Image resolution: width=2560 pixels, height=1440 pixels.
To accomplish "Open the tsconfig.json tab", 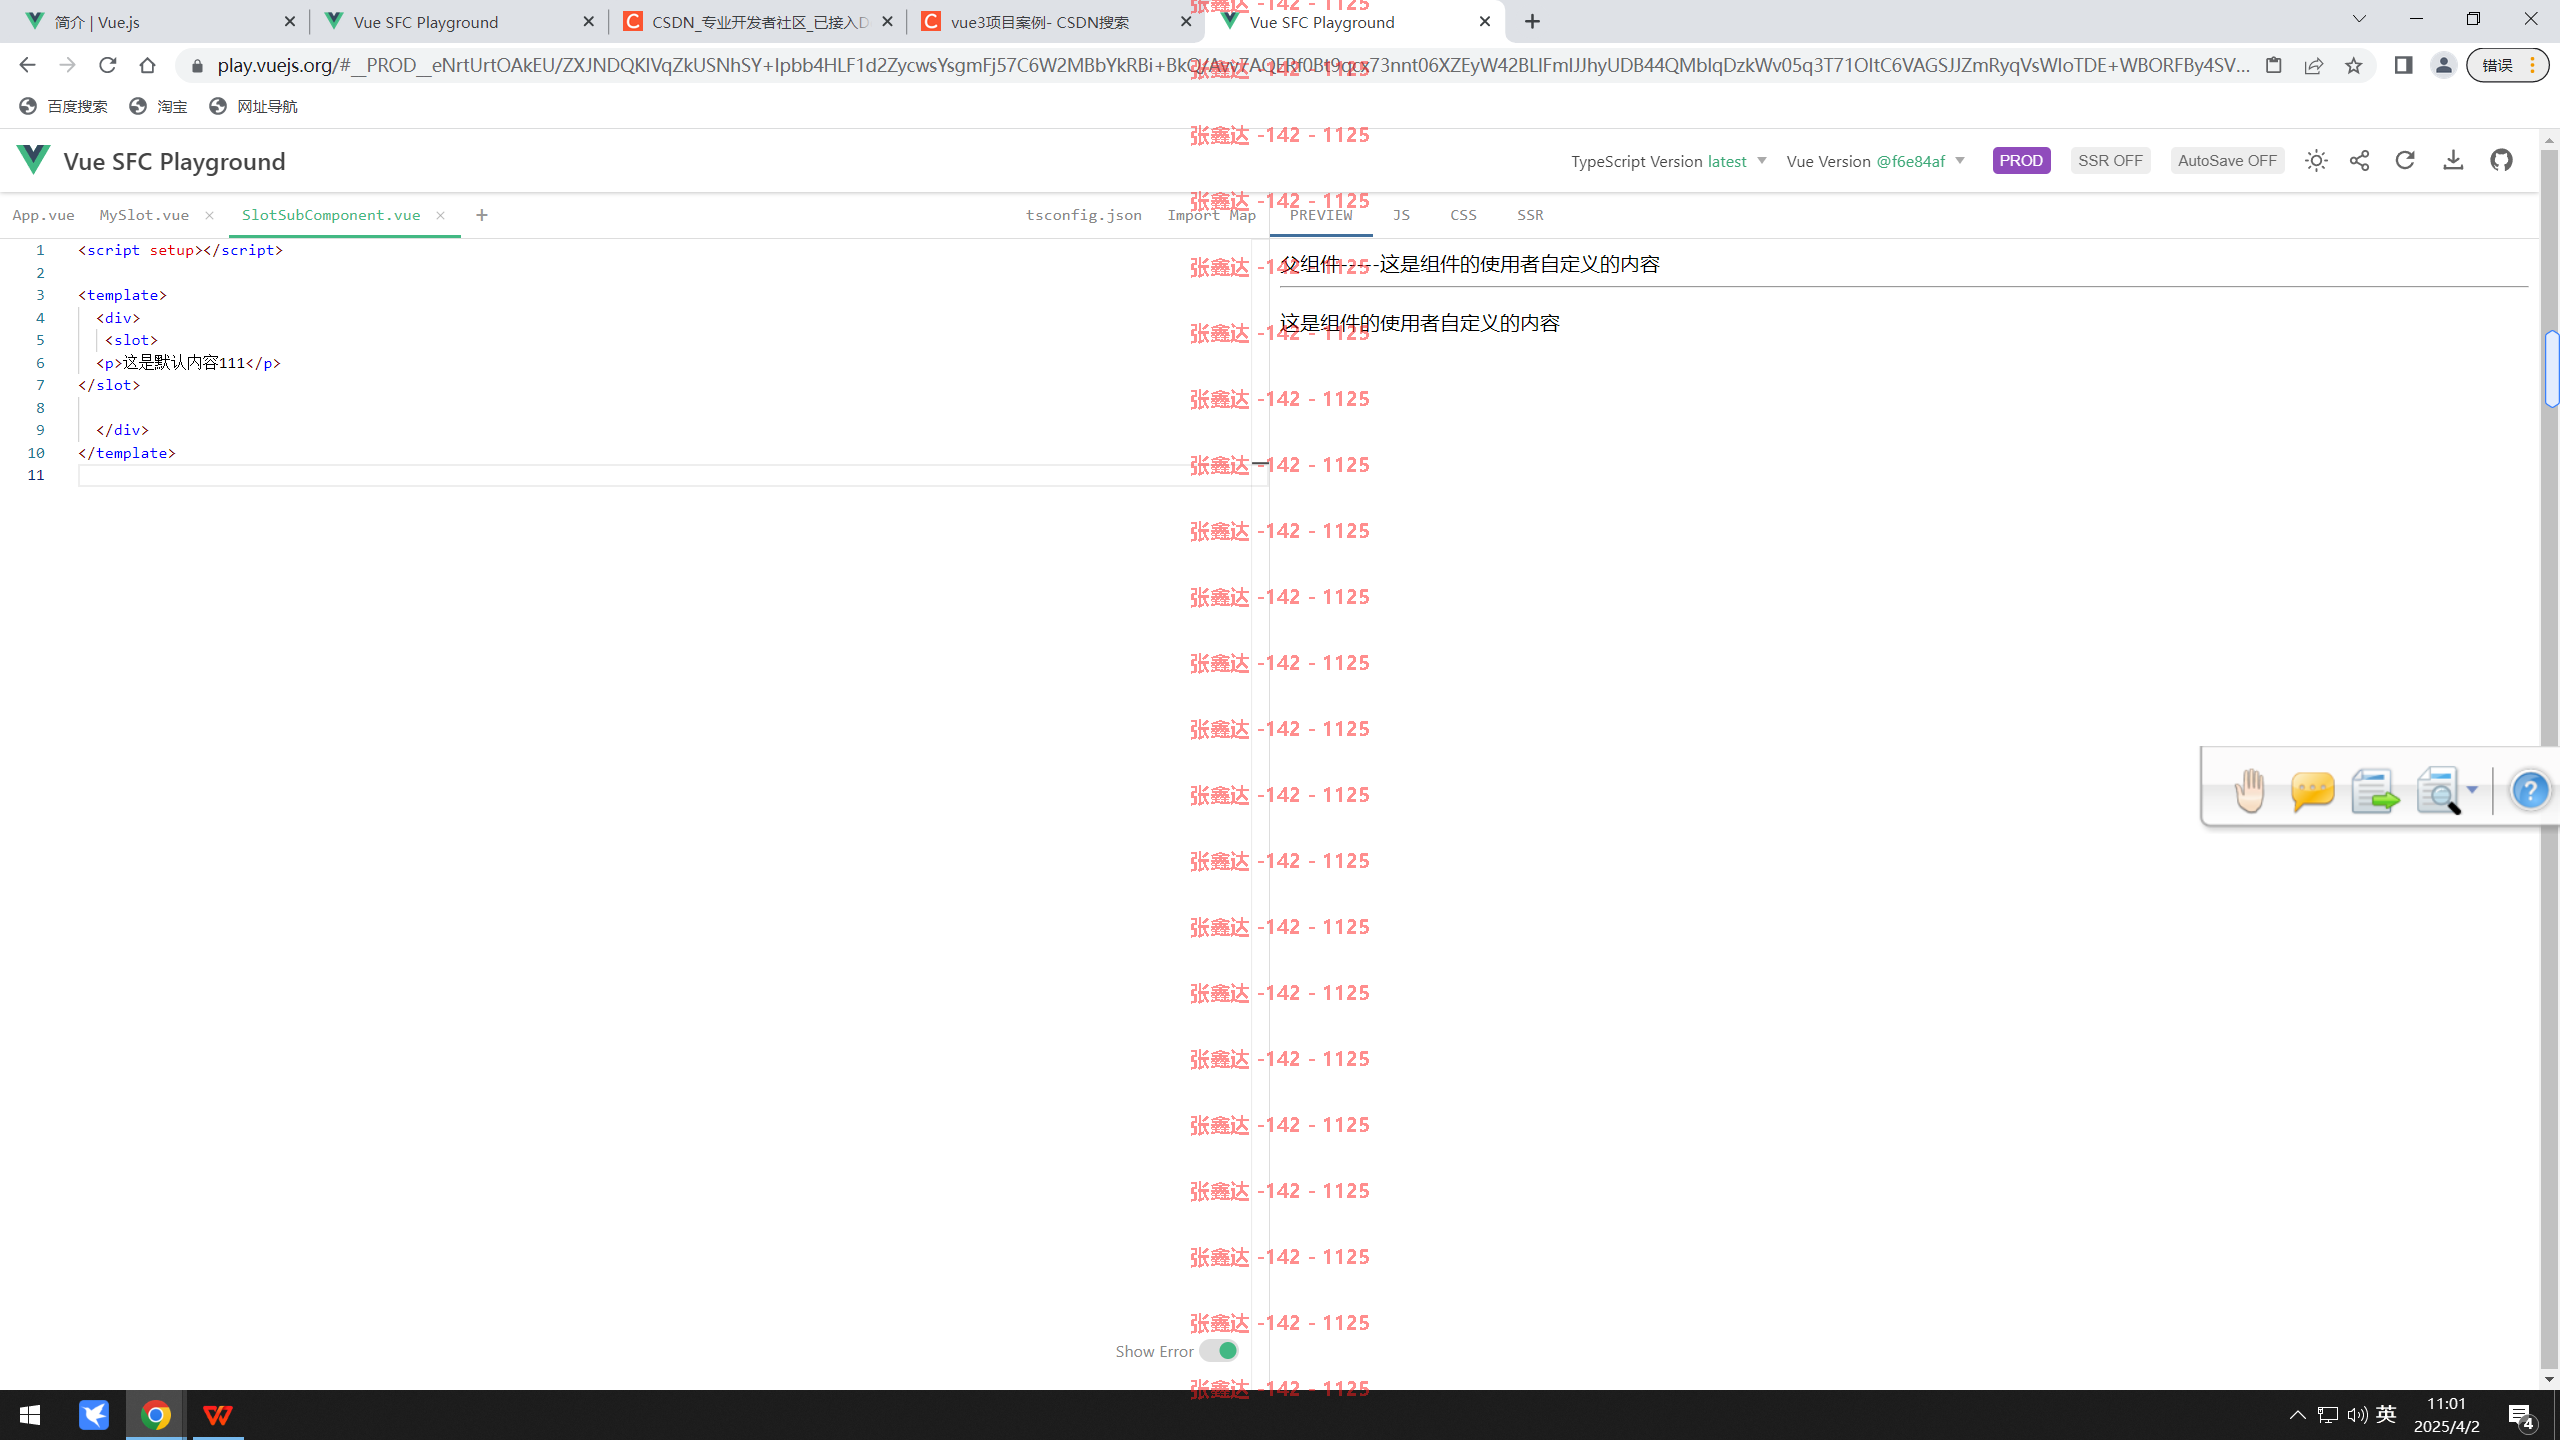I will [1083, 215].
